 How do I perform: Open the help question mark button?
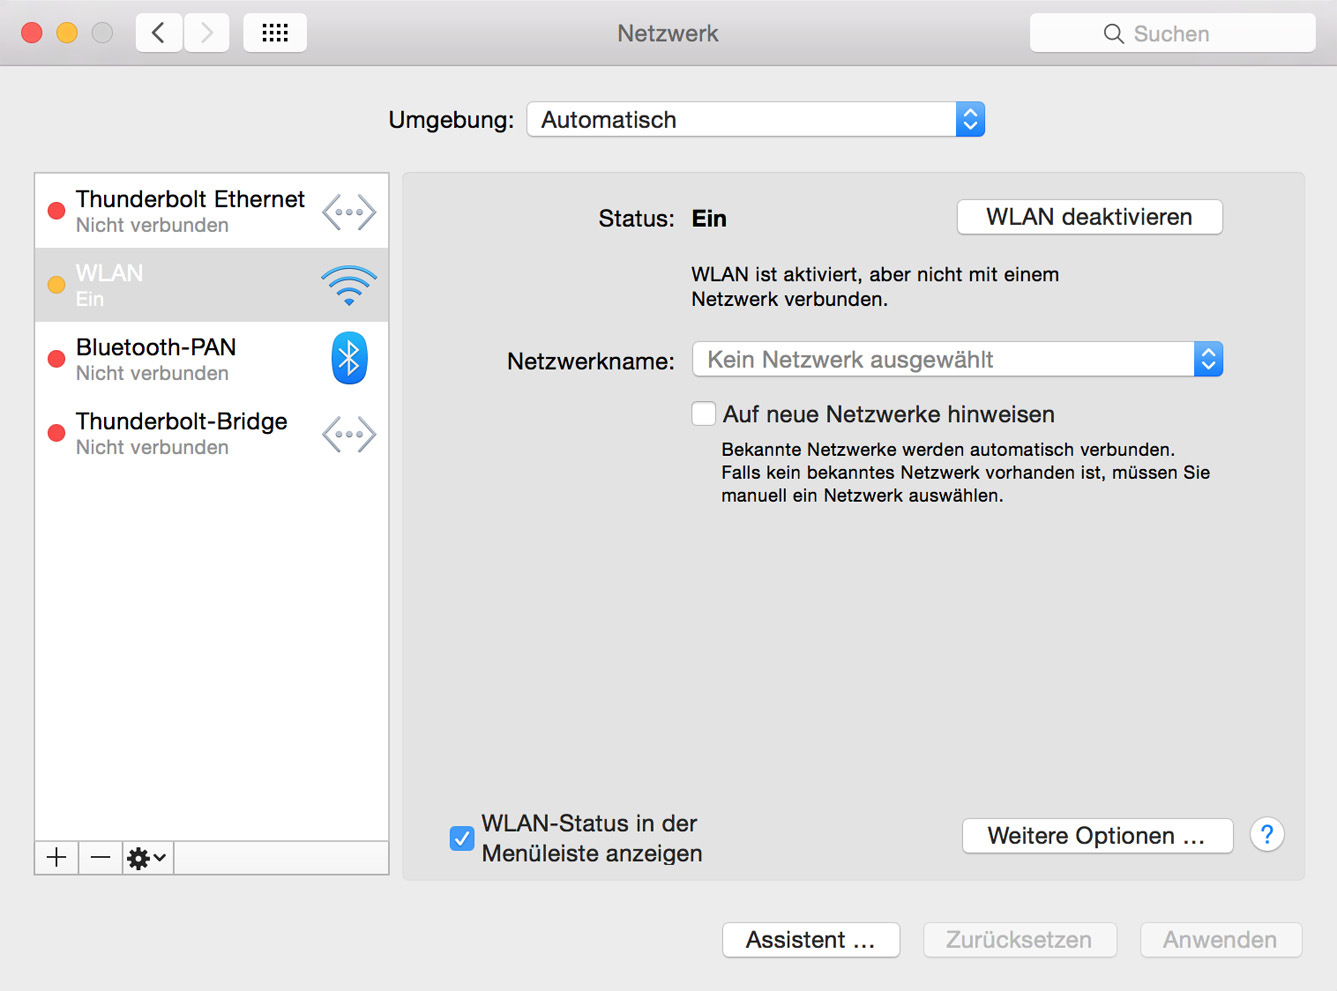click(x=1266, y=835)
